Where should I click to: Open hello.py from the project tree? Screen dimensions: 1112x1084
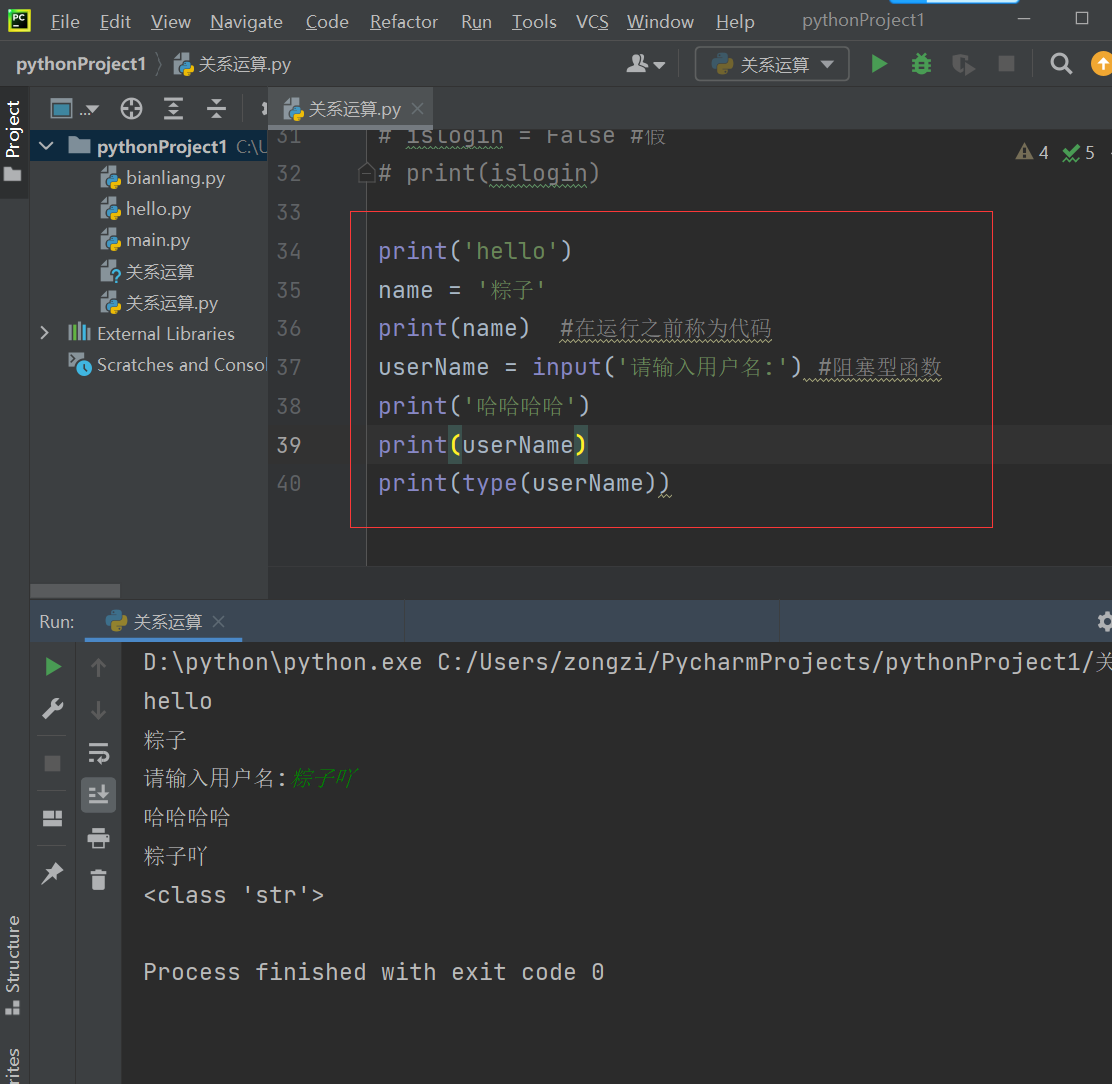tap(157, 209)
